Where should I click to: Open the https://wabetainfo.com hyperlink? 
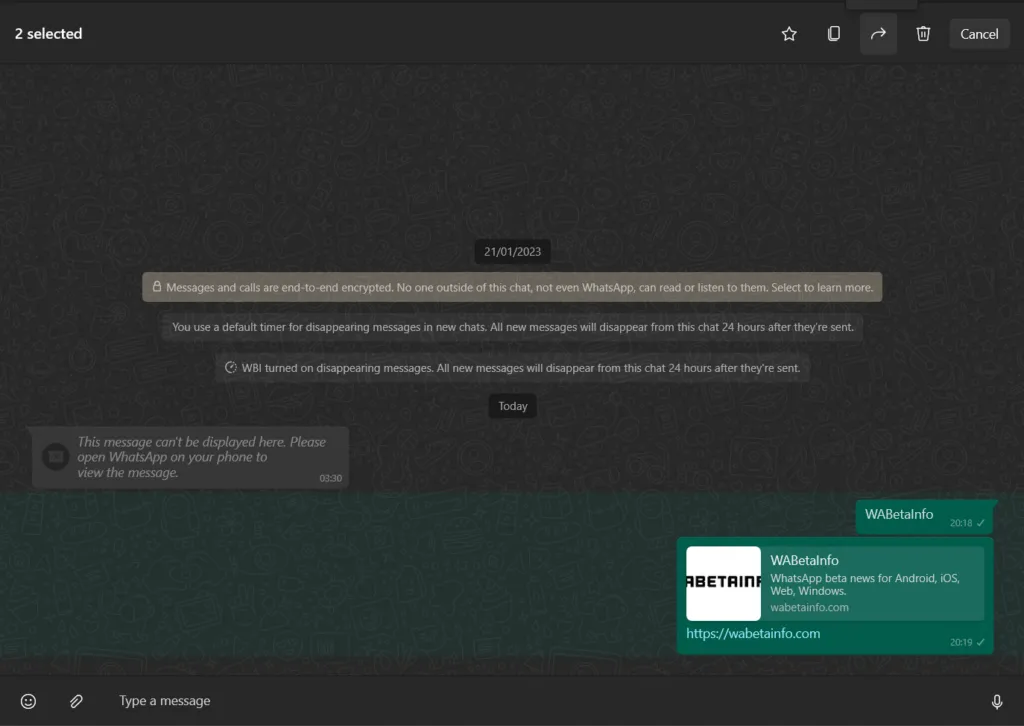(x=753, y=633)
